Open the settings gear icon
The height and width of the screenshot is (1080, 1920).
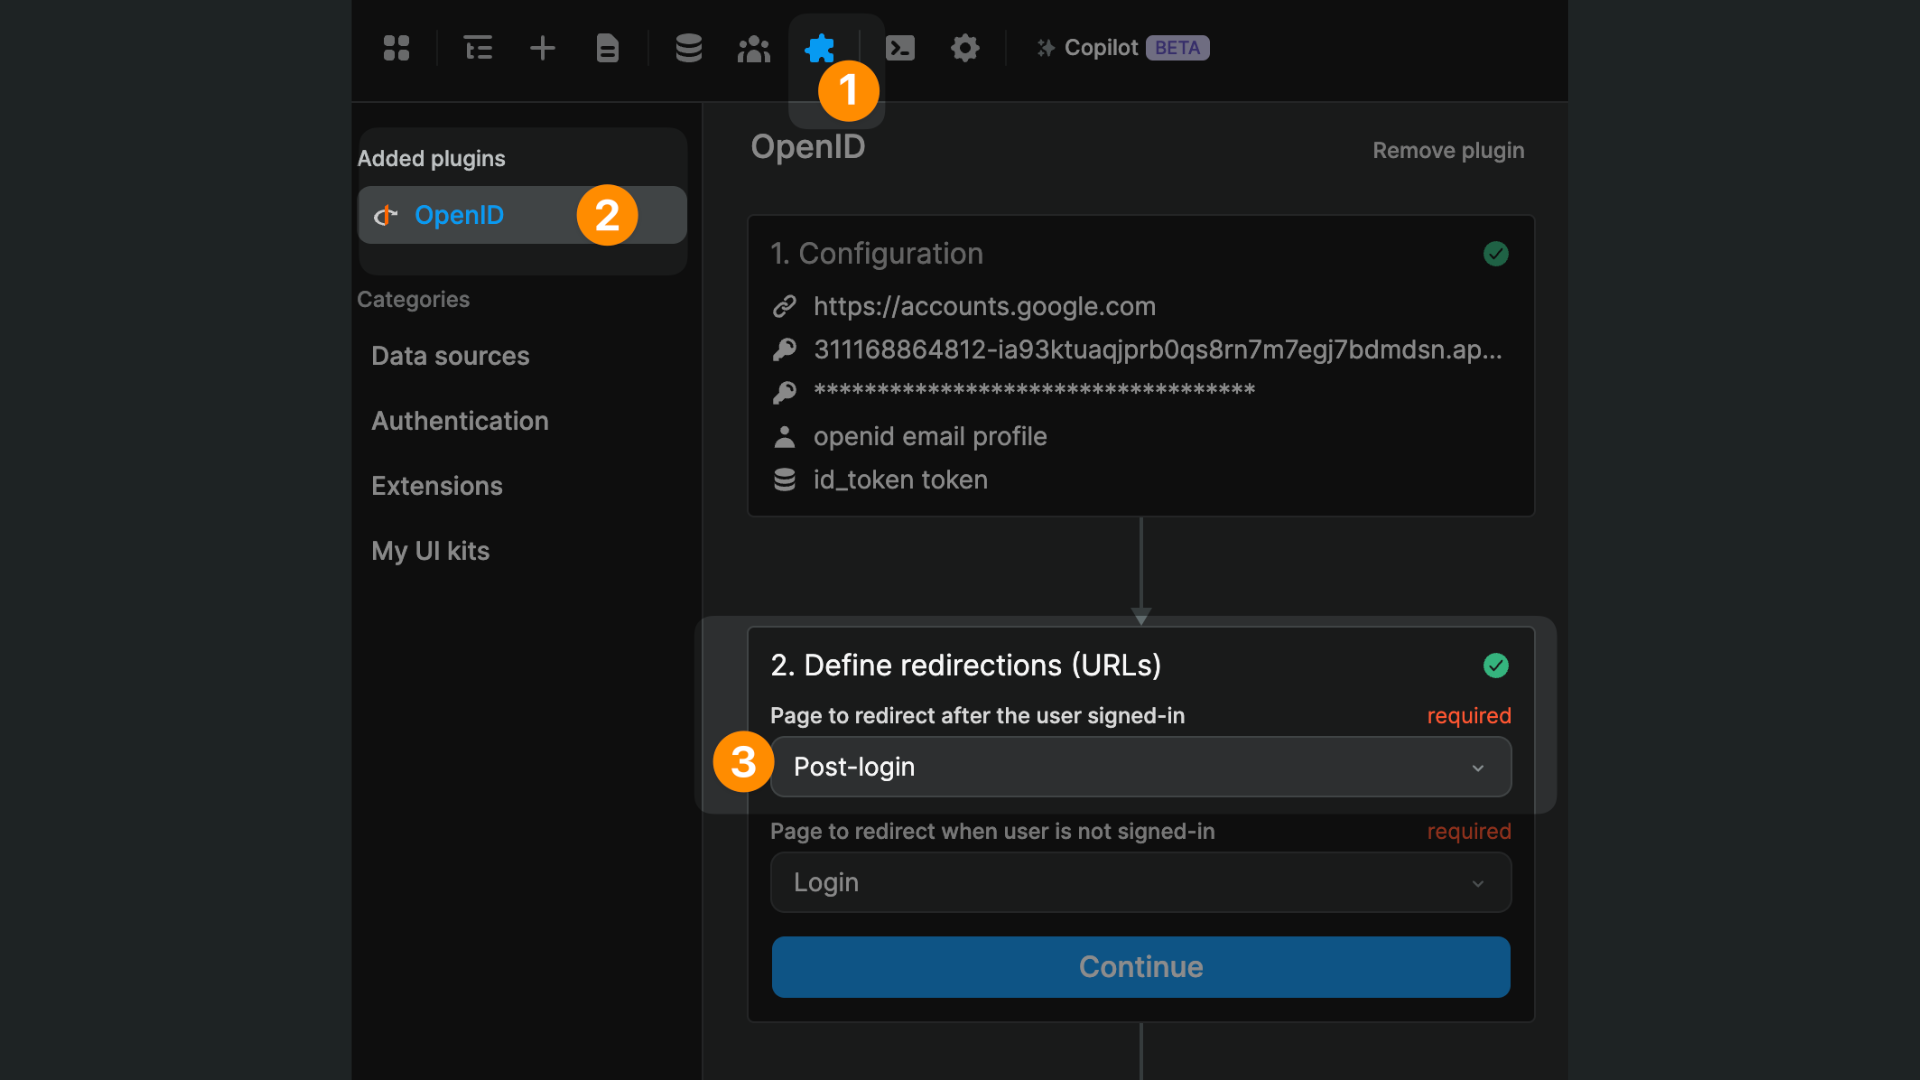tap(965, 47)
